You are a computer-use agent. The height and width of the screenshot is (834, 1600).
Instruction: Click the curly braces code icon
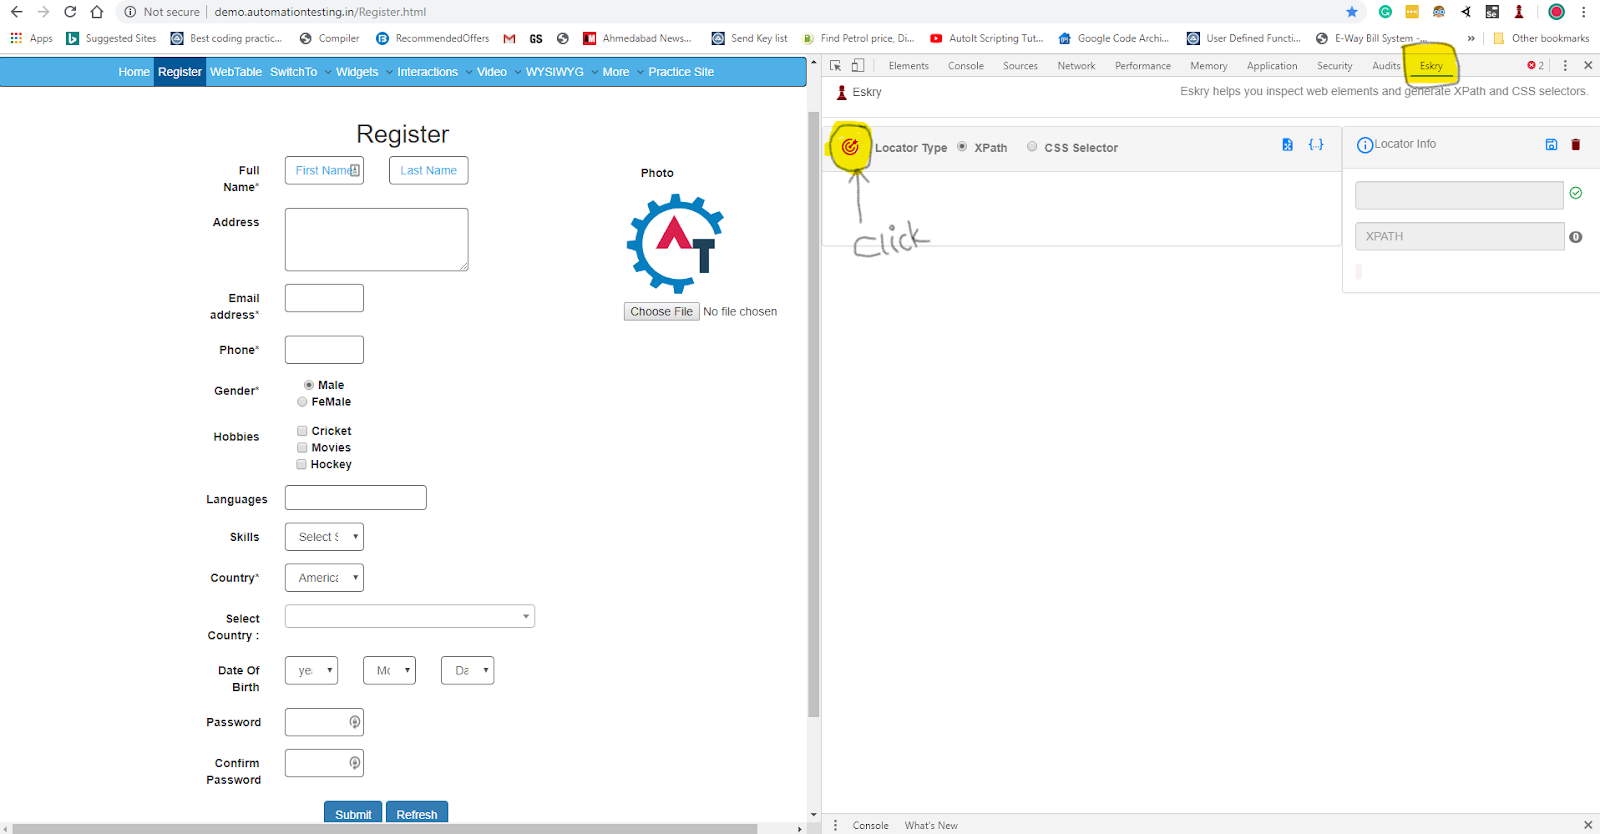[1316, 145]
